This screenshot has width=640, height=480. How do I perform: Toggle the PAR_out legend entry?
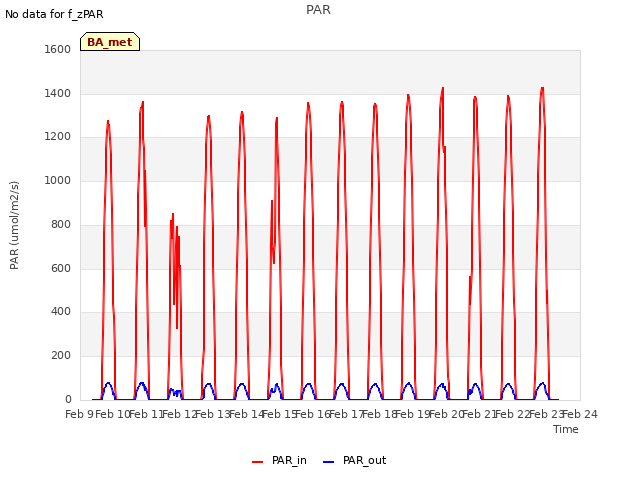click(354, 460)
